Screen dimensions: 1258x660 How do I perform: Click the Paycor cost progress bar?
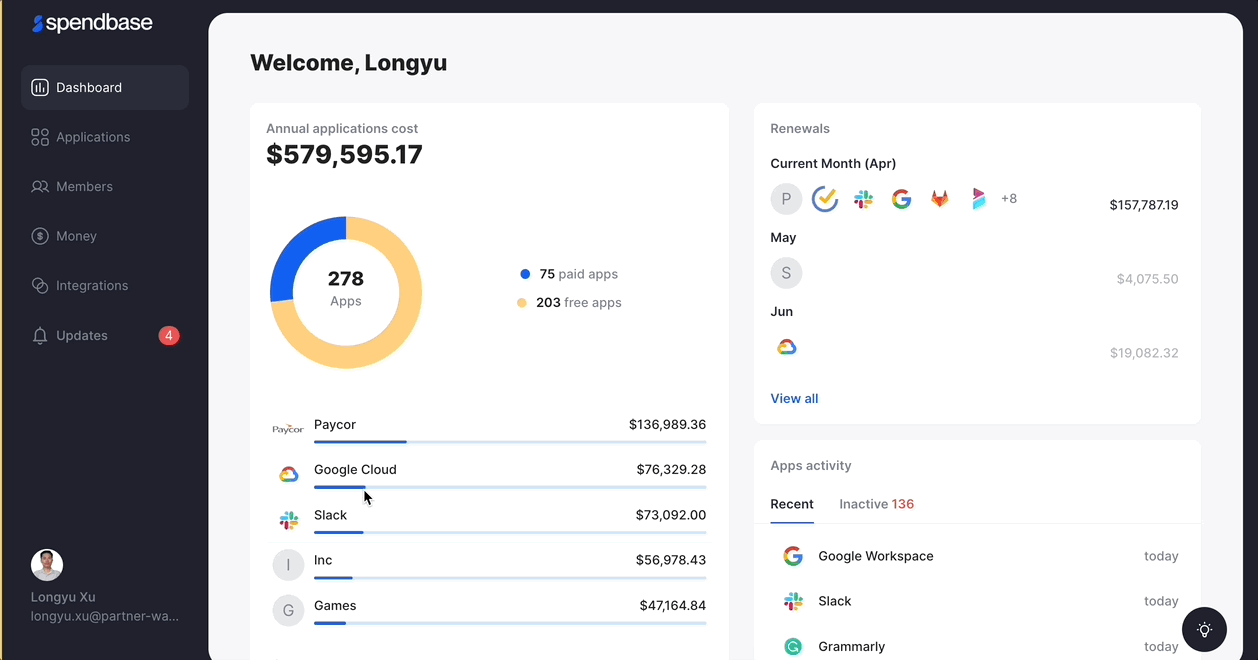click(x=509, y=441)
